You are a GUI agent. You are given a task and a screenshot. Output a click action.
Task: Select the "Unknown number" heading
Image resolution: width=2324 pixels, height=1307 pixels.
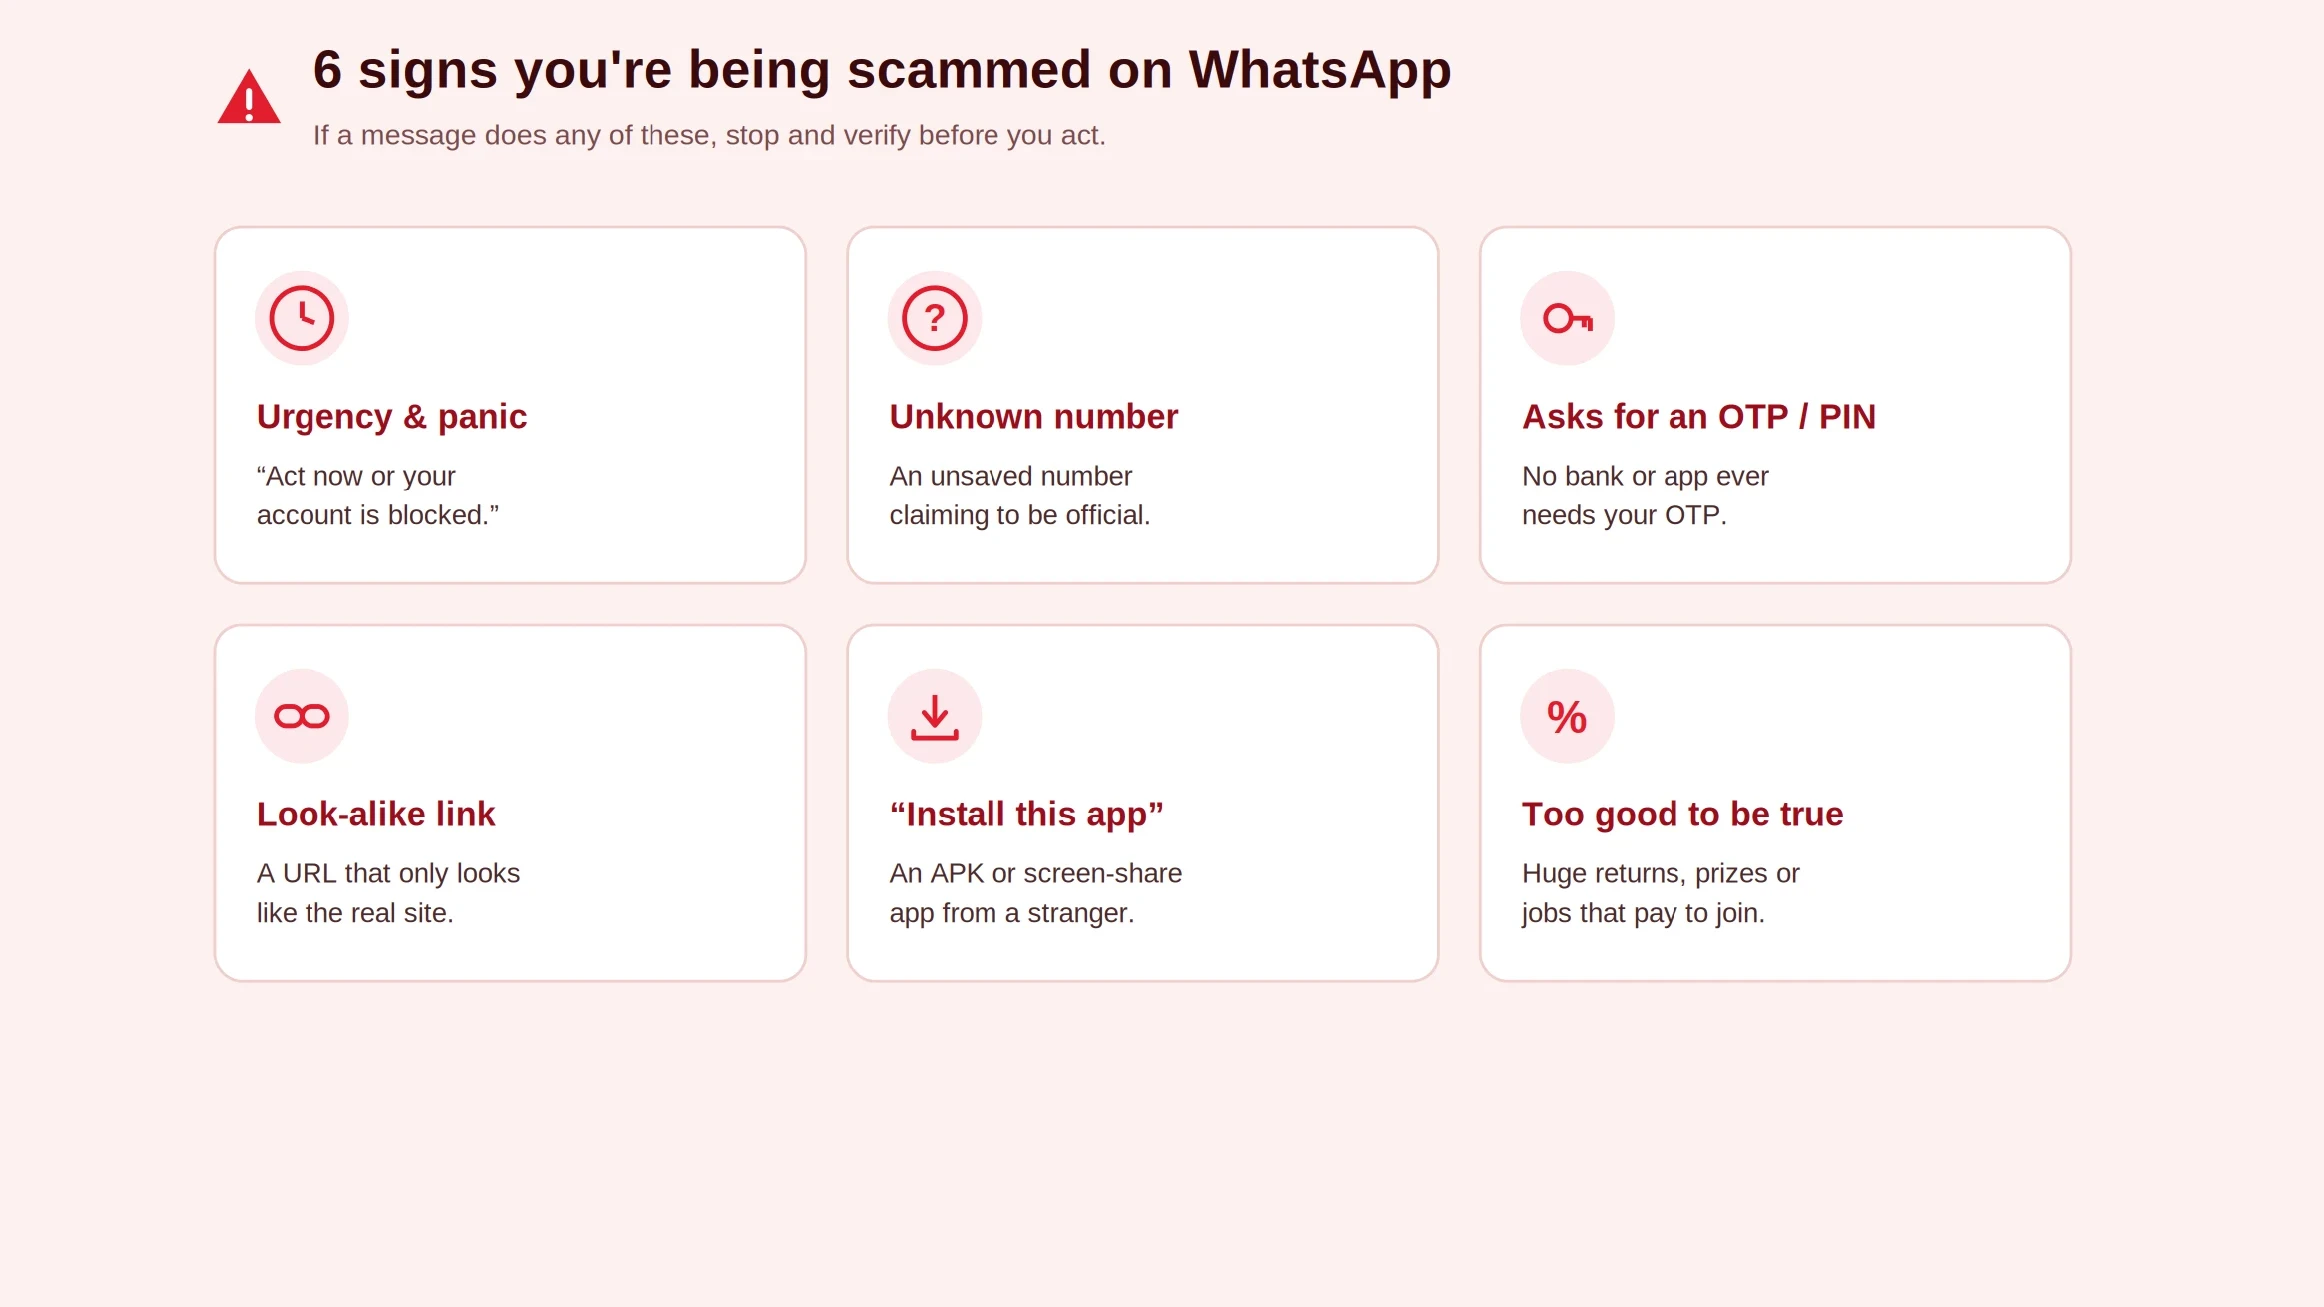point(1034,416)
